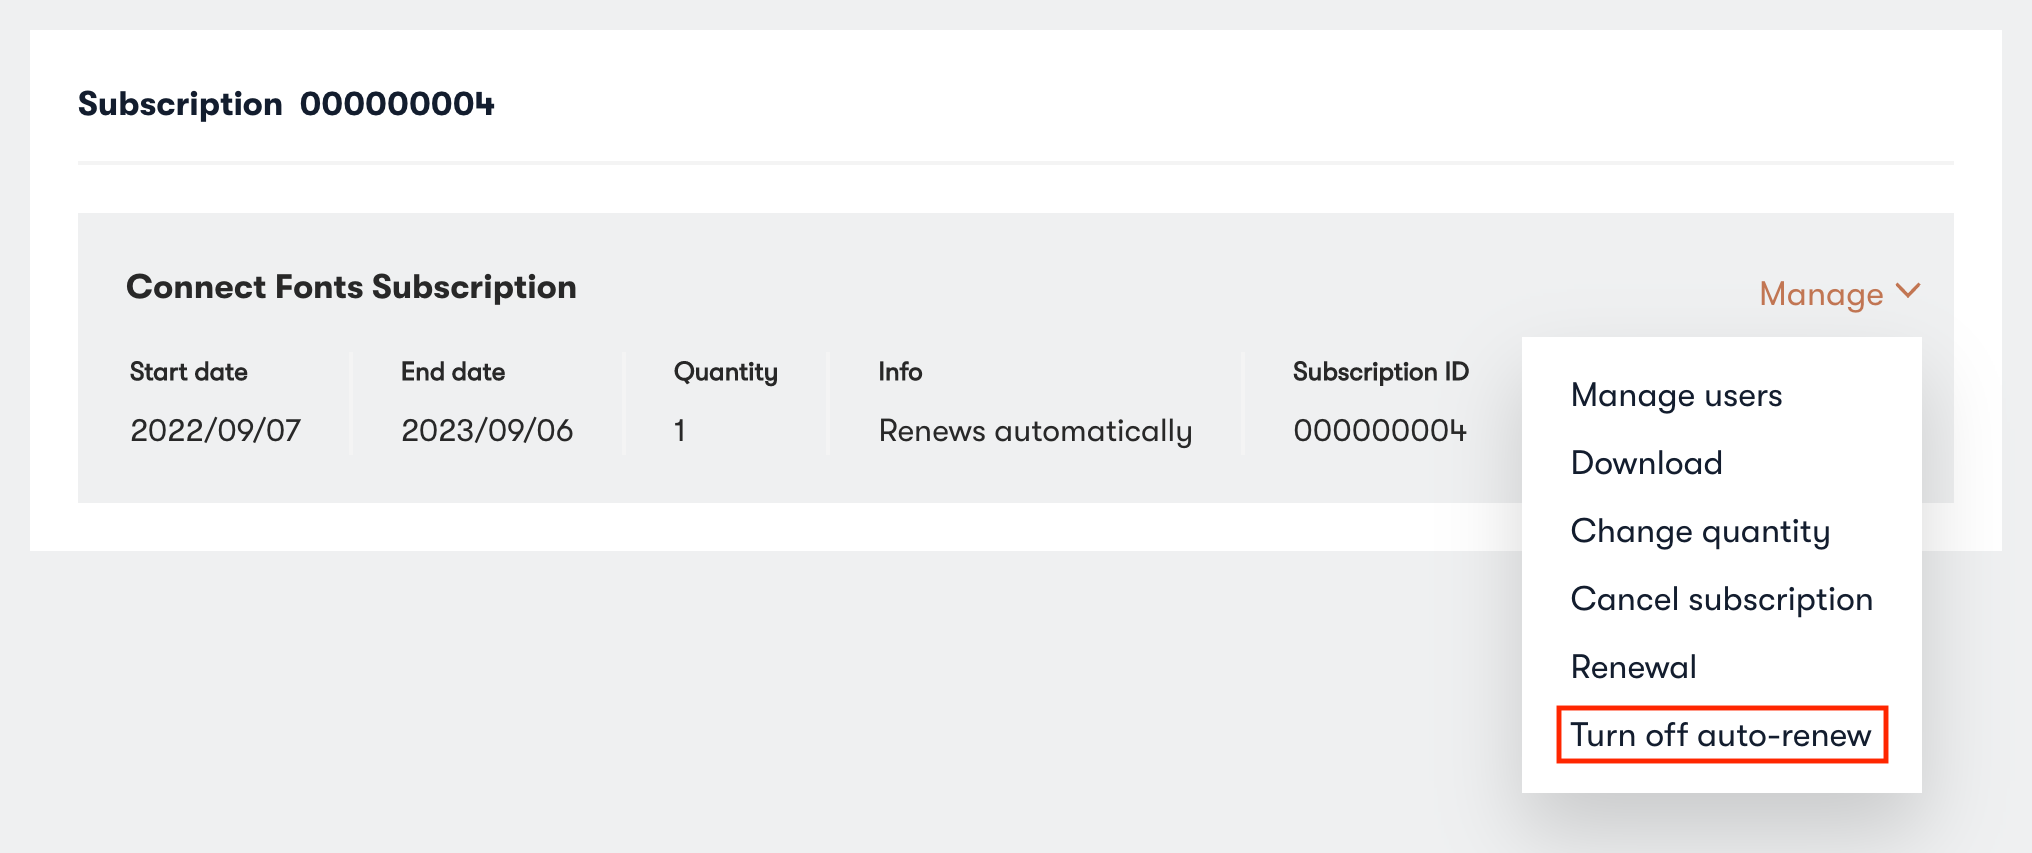
Task: Click the Subscription 000000004 heading
Action: click(x=286, y=104)
